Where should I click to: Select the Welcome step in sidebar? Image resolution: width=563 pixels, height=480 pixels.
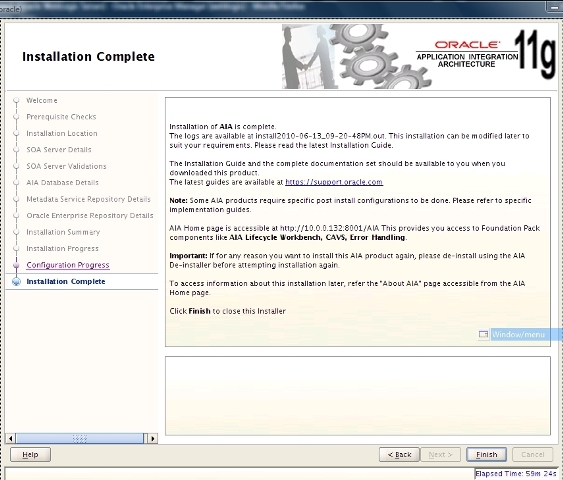click(x=42, y=101)
